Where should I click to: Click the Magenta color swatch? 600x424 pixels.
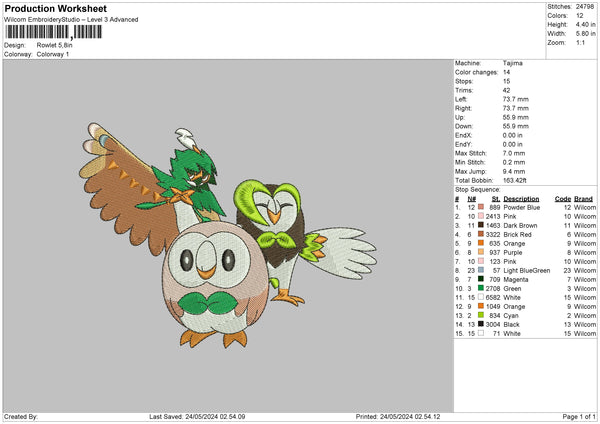[x=481, y=279]
